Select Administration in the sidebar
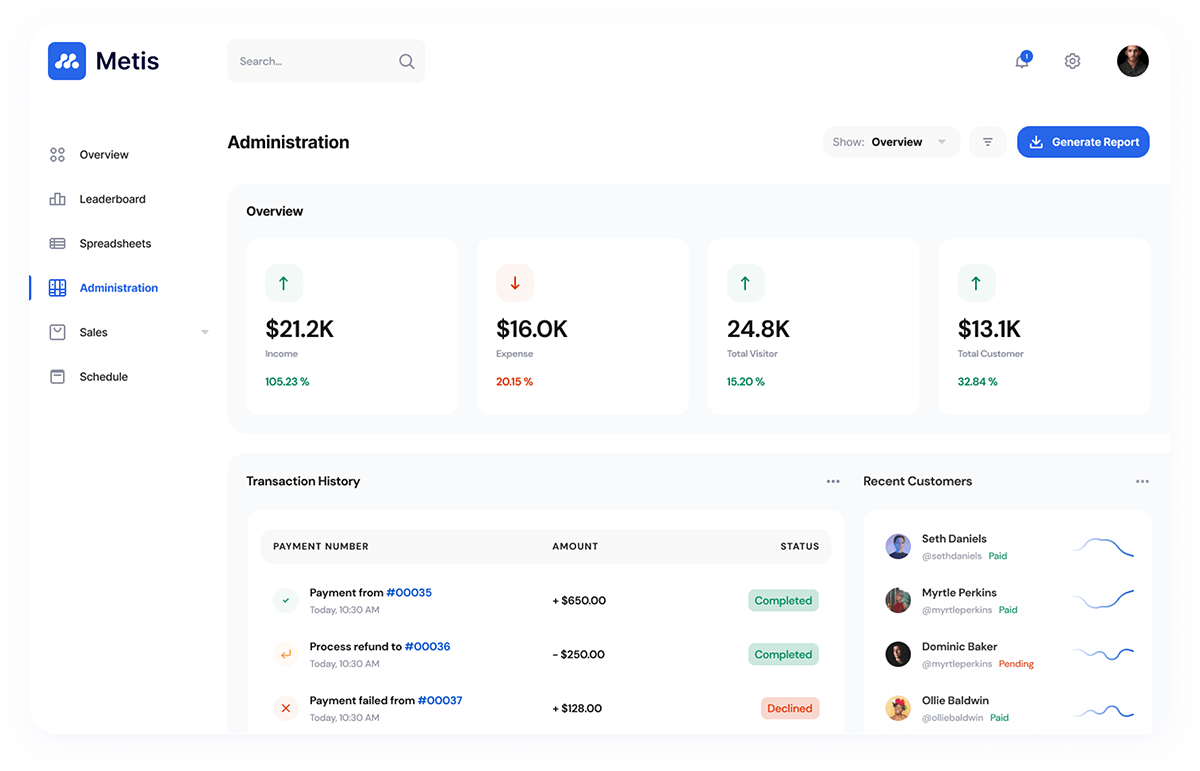This screenshot has height=771, width=1200. [x=118, y=288]
